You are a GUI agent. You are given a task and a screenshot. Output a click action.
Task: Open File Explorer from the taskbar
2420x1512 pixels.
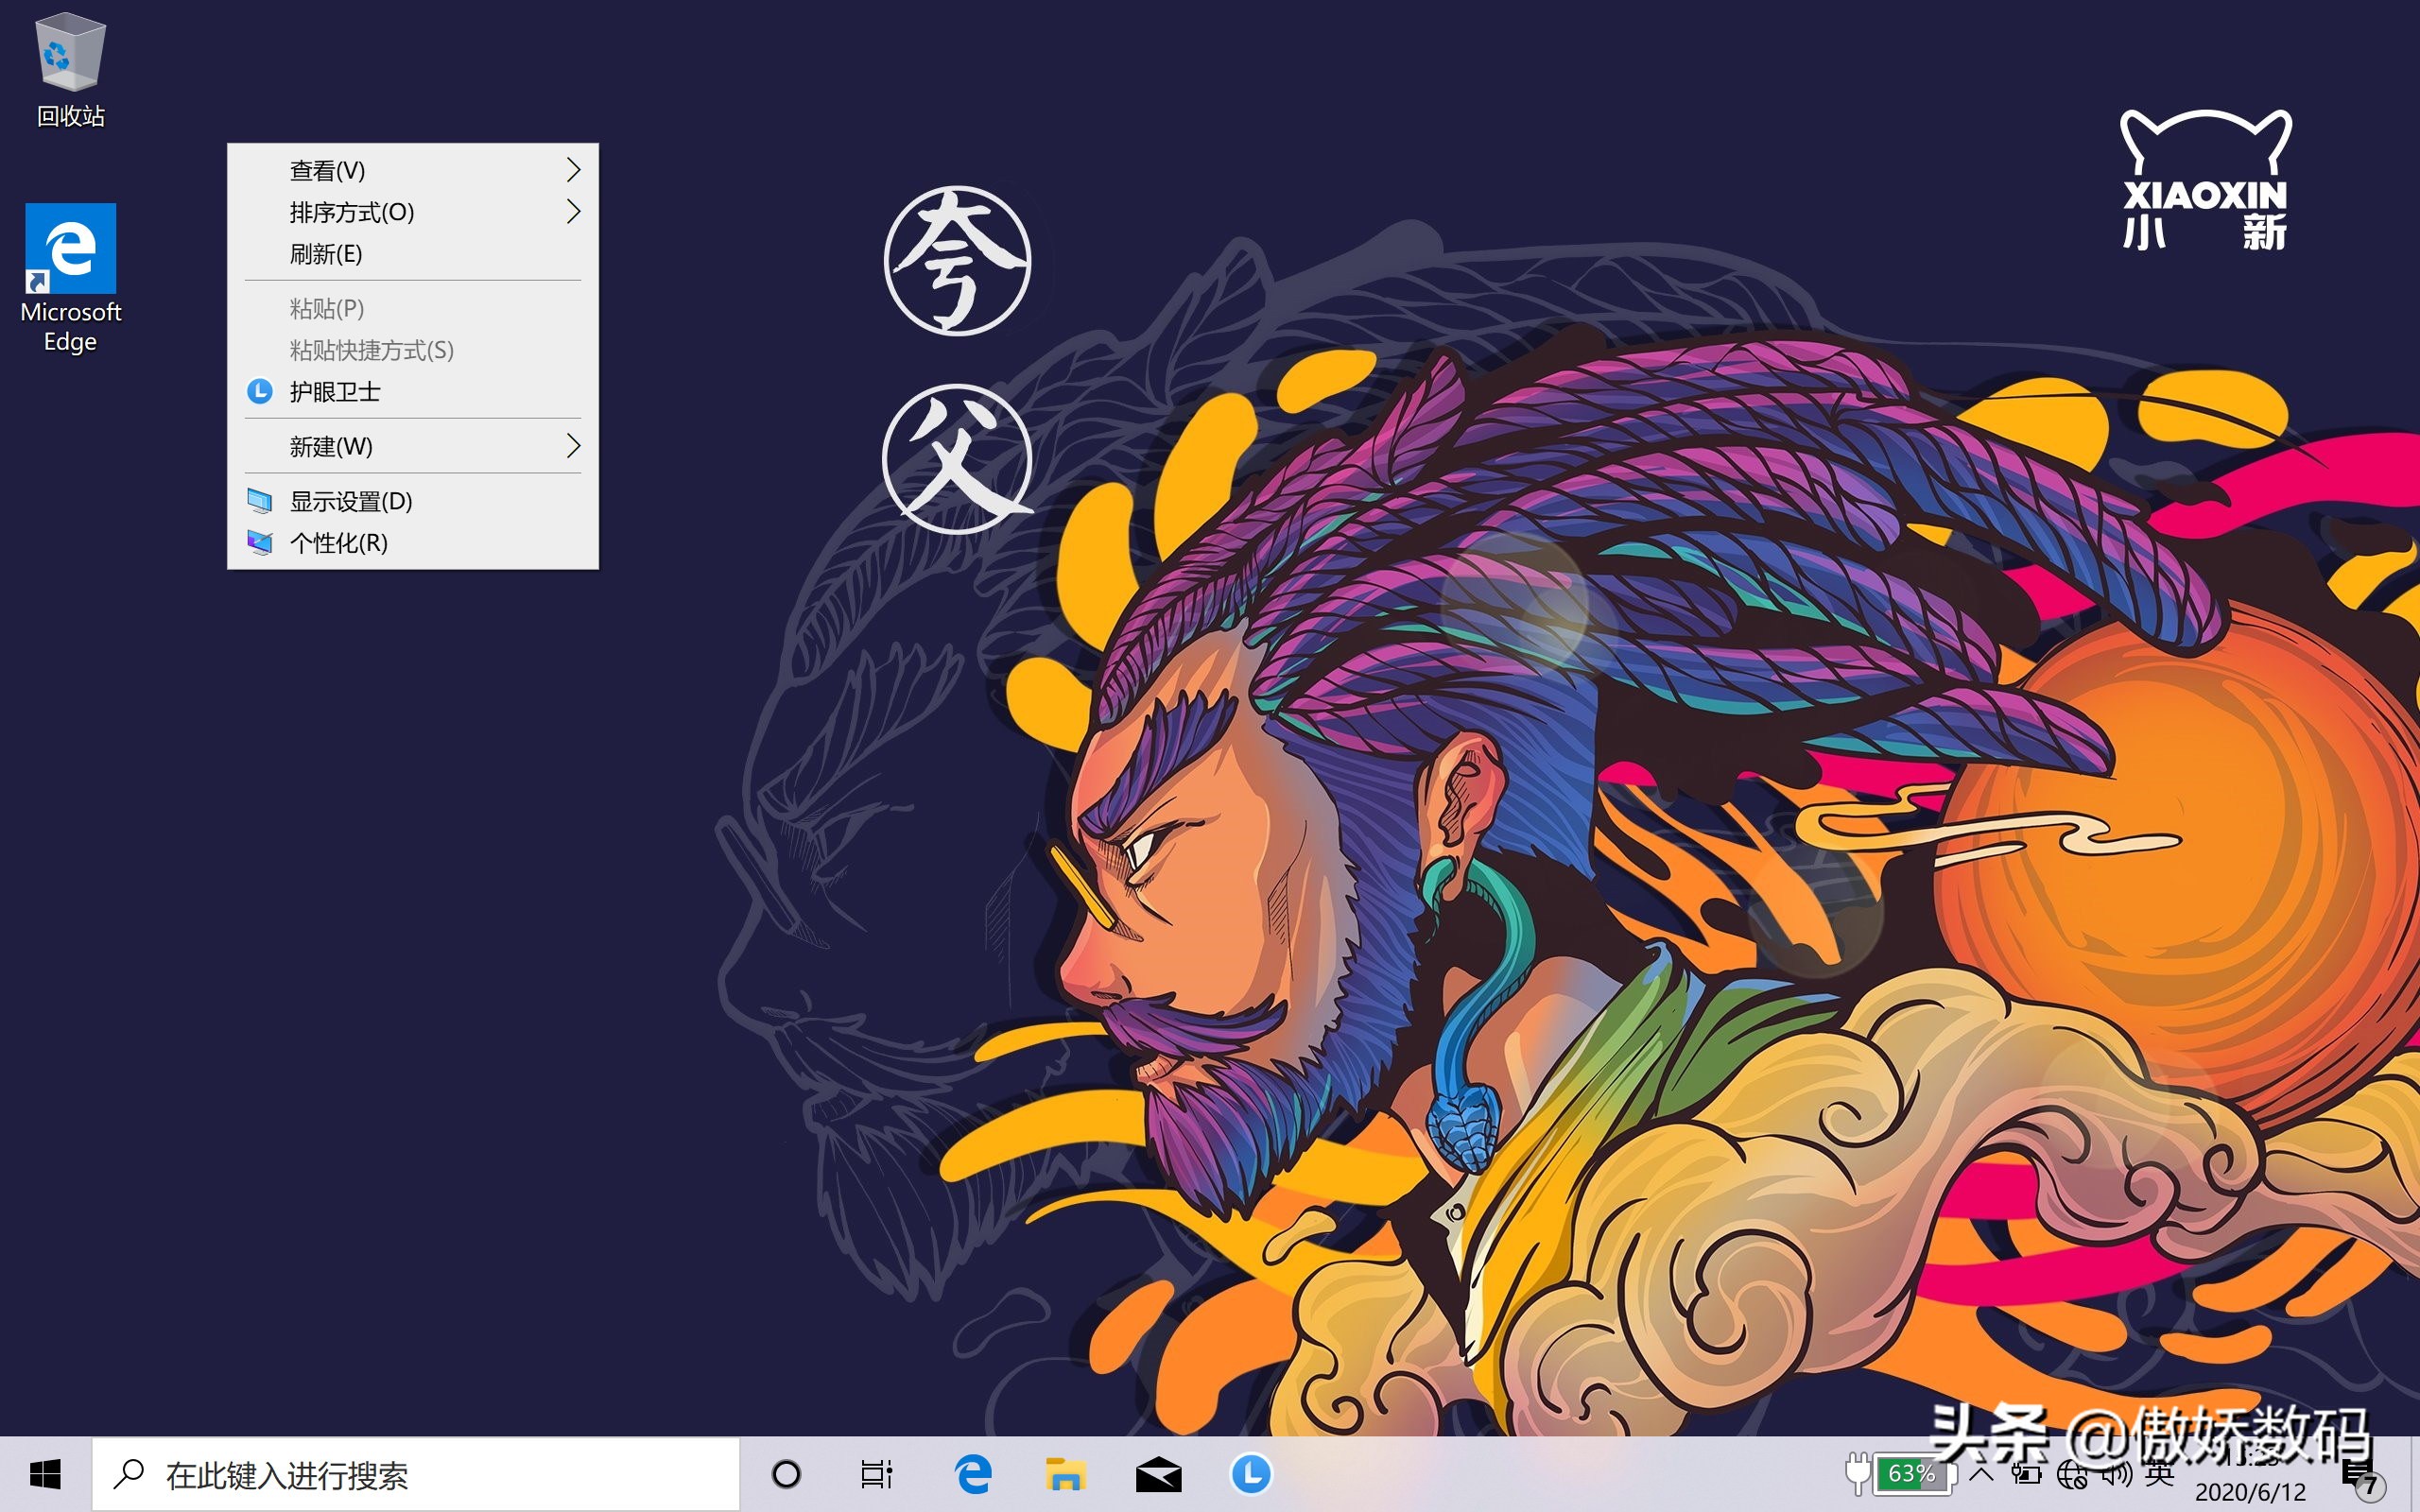pos(1065,1474)
